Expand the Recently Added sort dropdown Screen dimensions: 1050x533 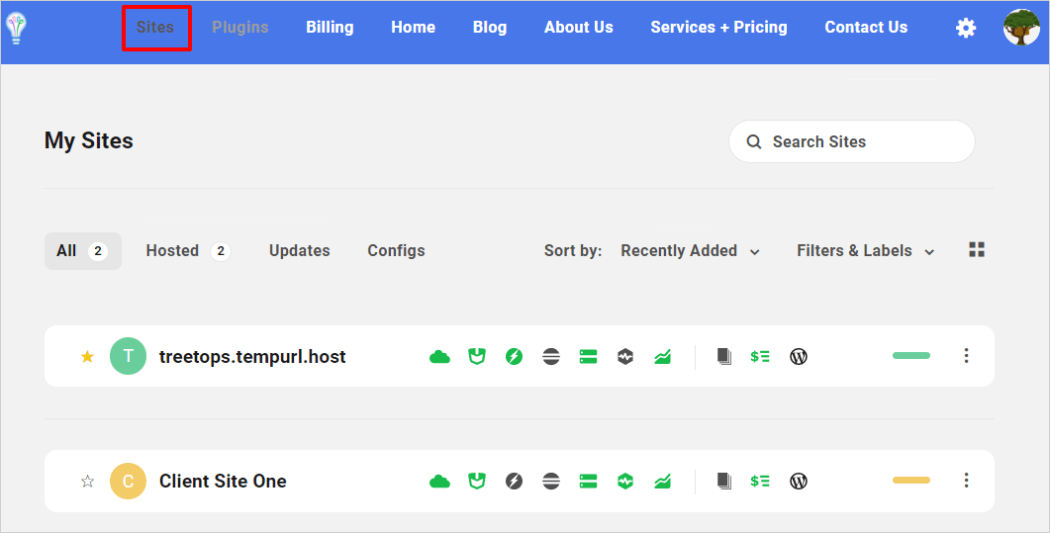[x=690, y=251]
